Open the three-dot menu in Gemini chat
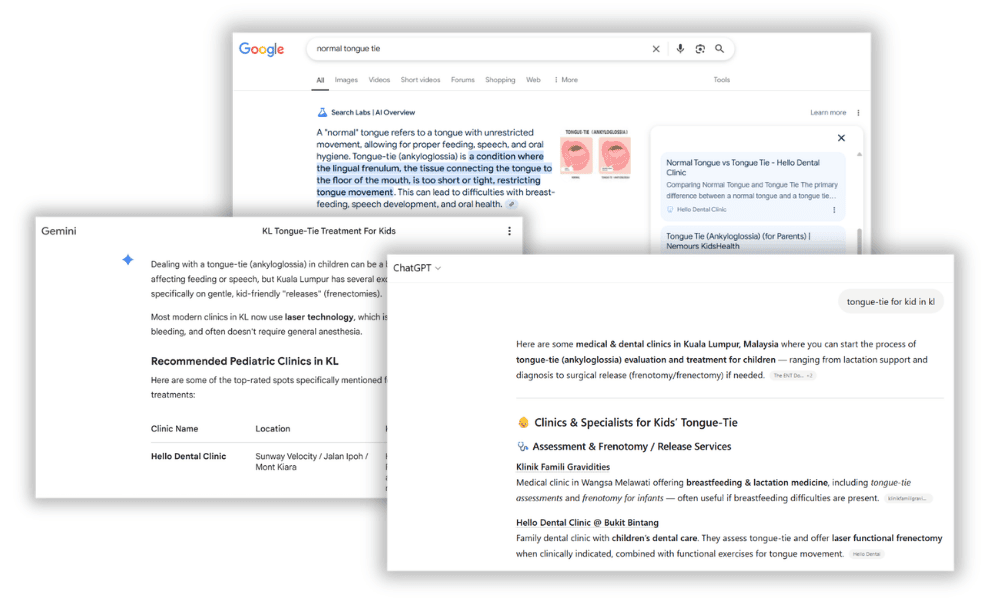Screen dimensions: 1000x600 [510, 231]
